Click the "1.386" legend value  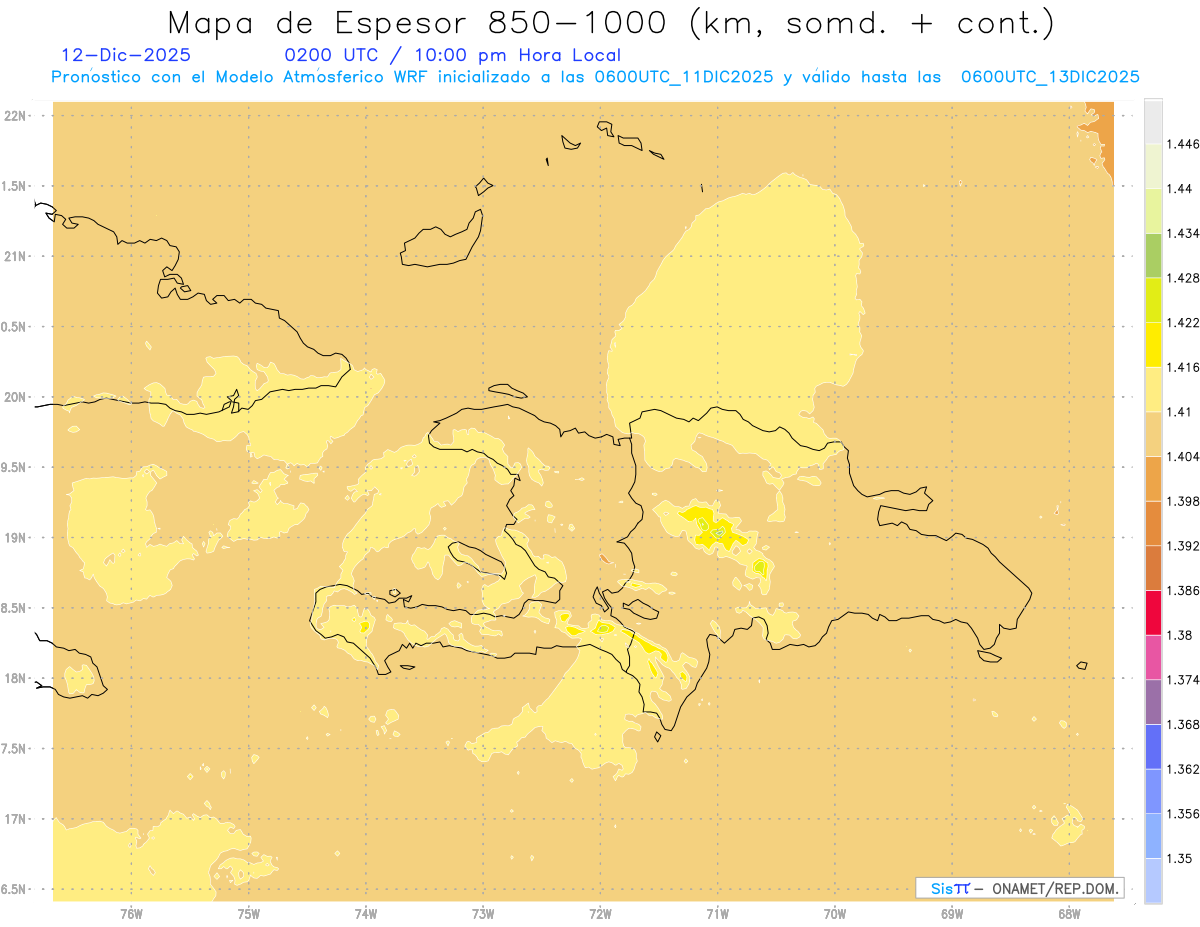point(1182,590)
